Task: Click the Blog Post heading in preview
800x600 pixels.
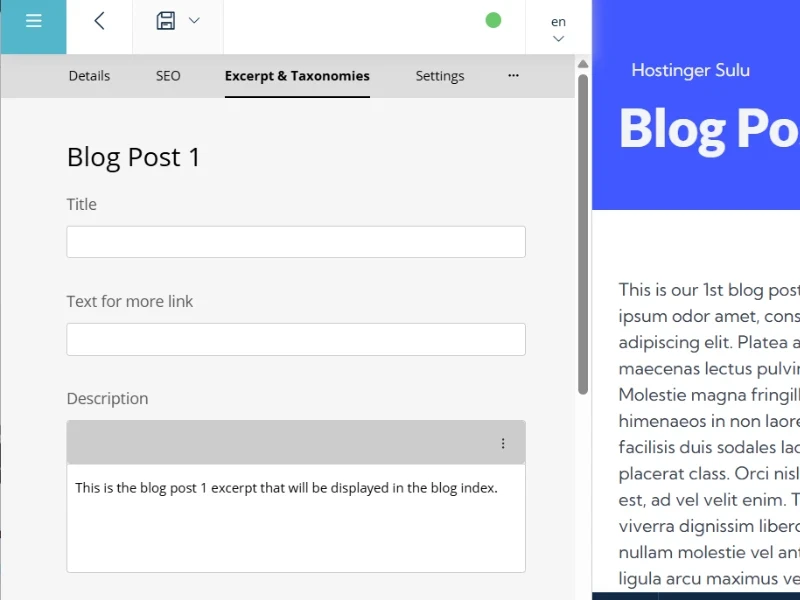Action: [708, 129]
